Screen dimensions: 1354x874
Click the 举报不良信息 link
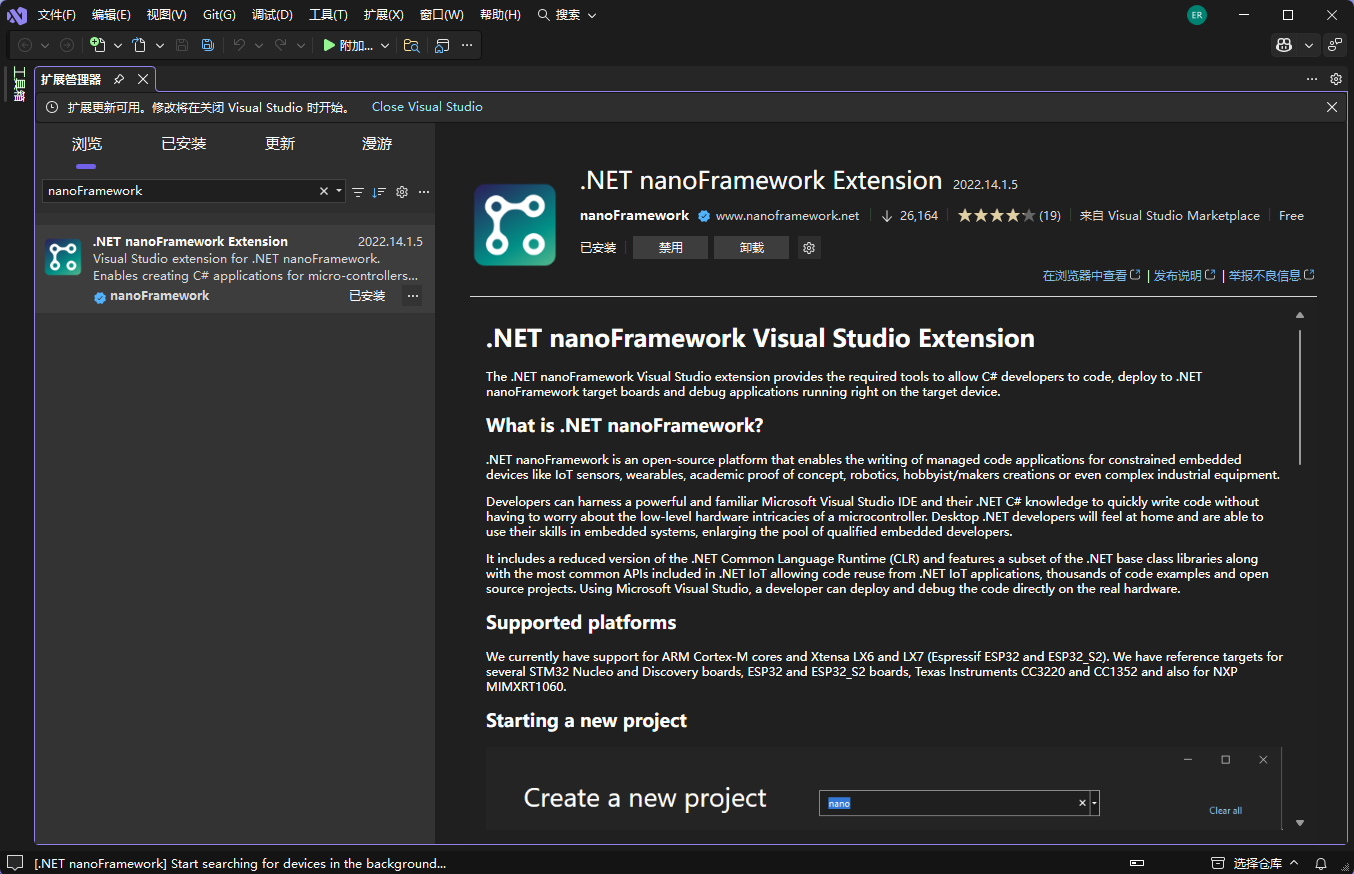tap(1272, 276)
